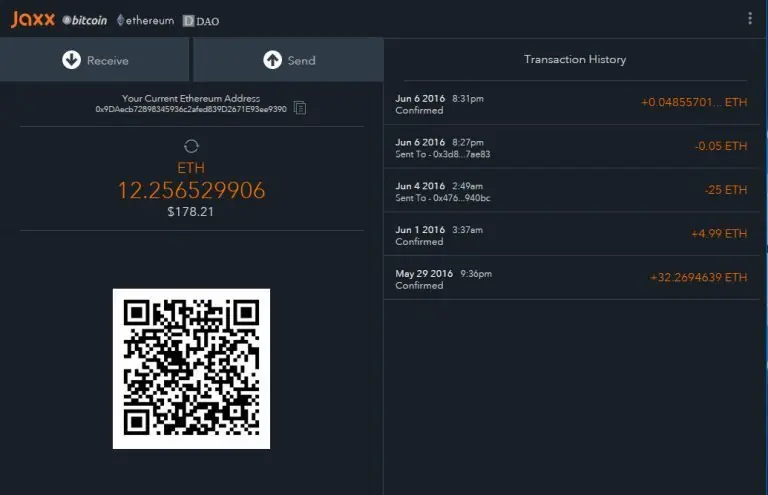Click the -25 ETH amount
The image size is (768, 495).
pyautogui.click(x=726, y=190)
